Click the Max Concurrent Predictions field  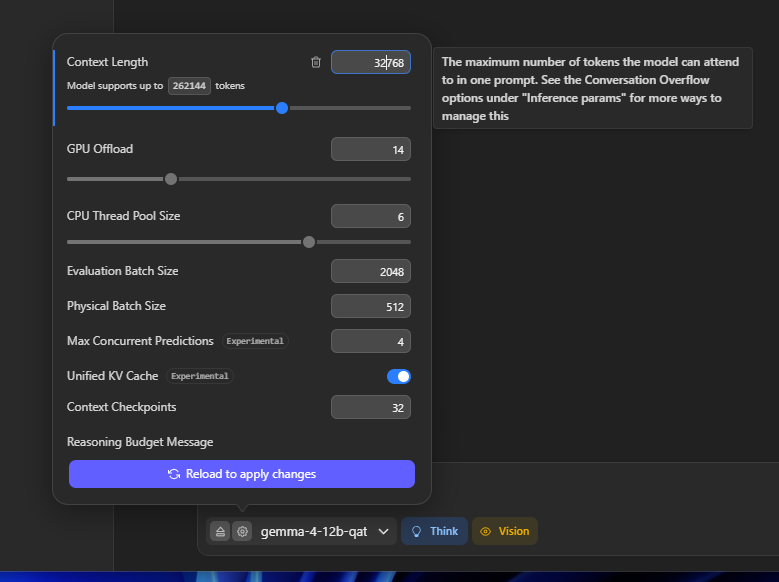371,341
